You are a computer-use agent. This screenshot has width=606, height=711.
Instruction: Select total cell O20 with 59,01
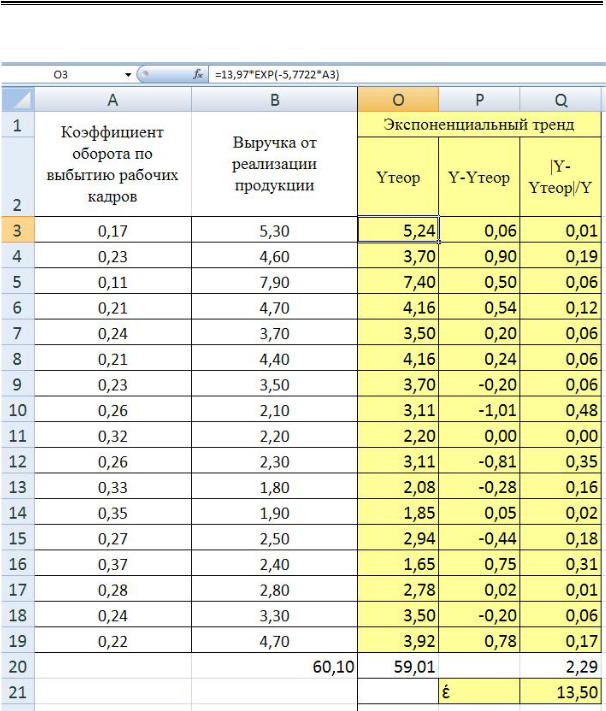pos(398,666)
